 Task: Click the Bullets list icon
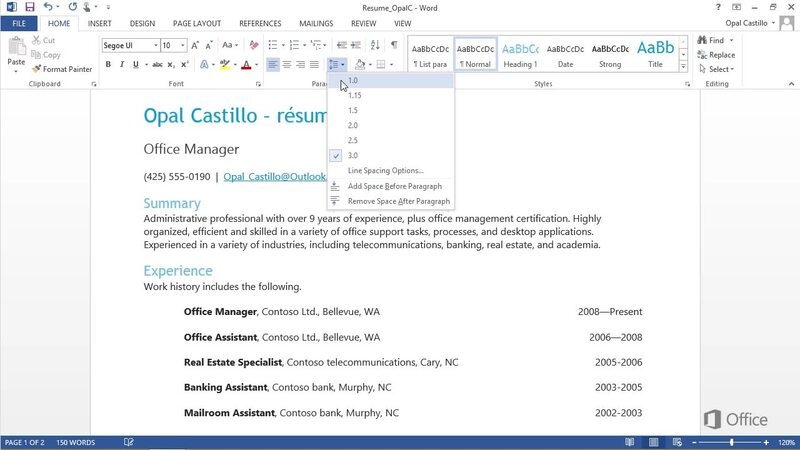[274, 45]
